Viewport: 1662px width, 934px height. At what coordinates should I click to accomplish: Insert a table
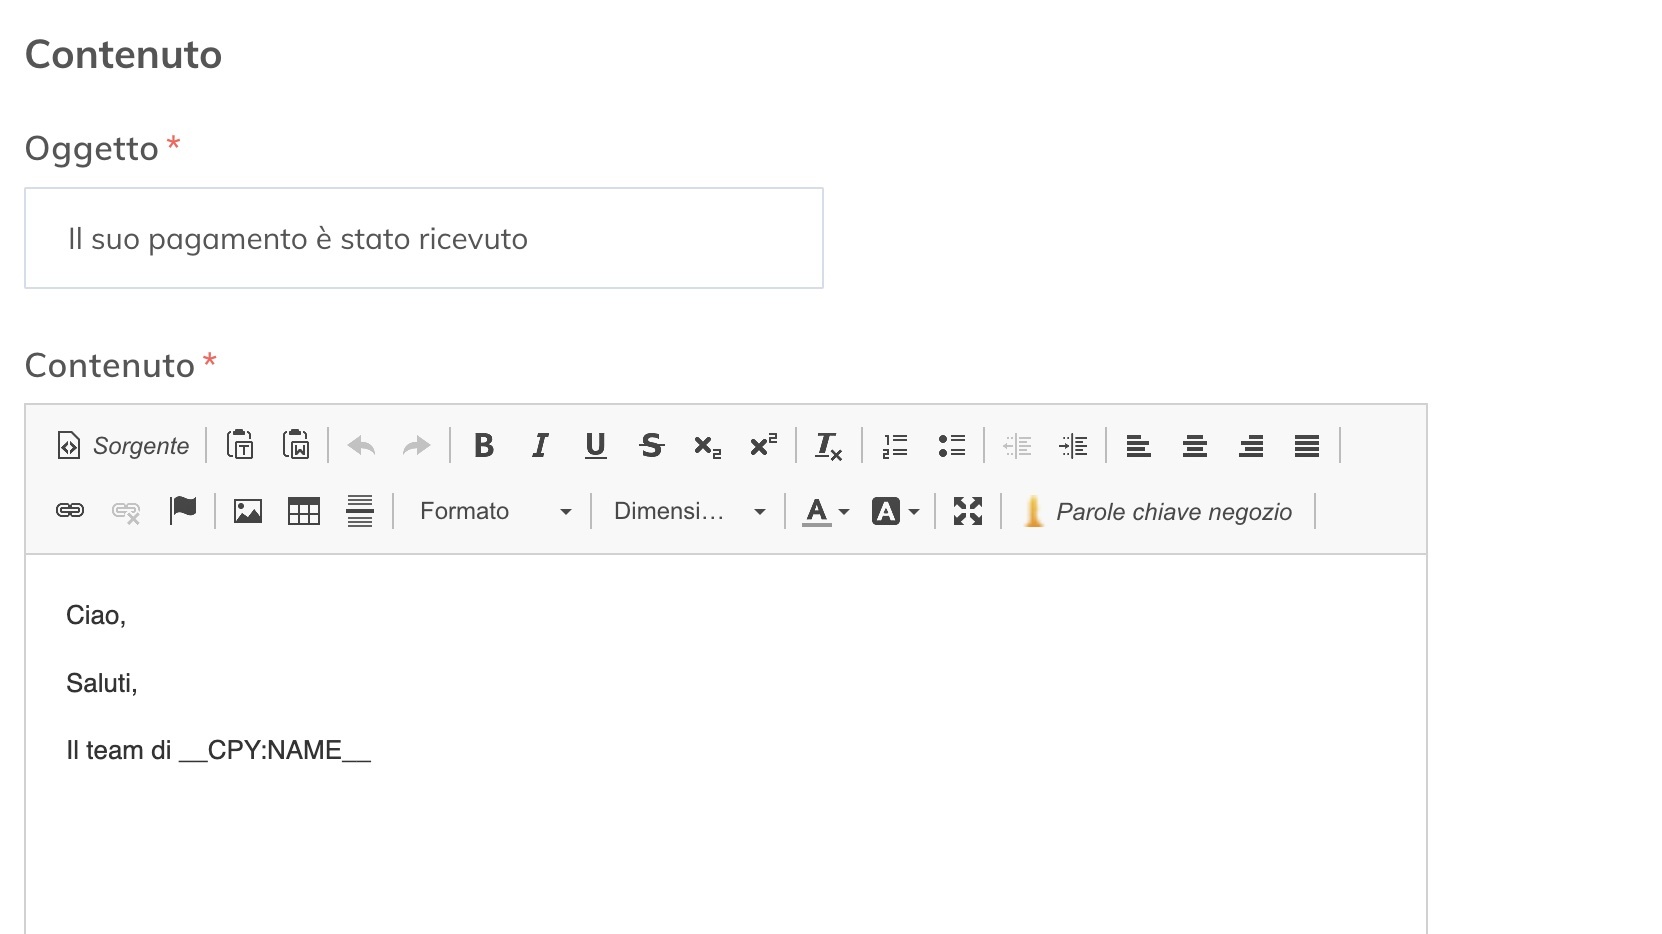[x=303, y=511]
